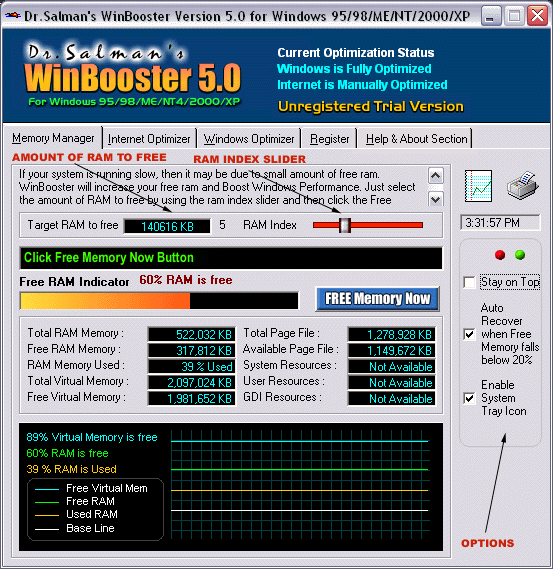Toggle Auto Recover when Free Memory falls checkbox
553x569 pixels.
click(469, 334)
